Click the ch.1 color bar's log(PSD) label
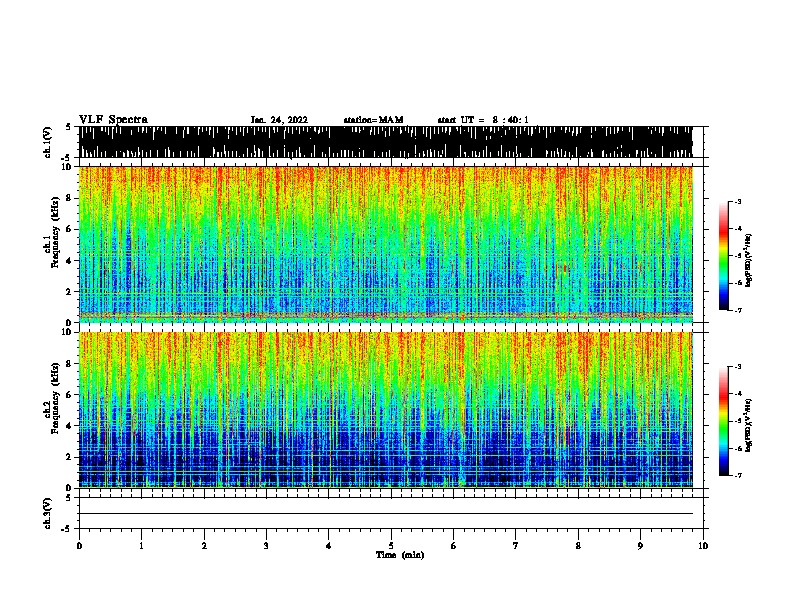 coord(748,260)
